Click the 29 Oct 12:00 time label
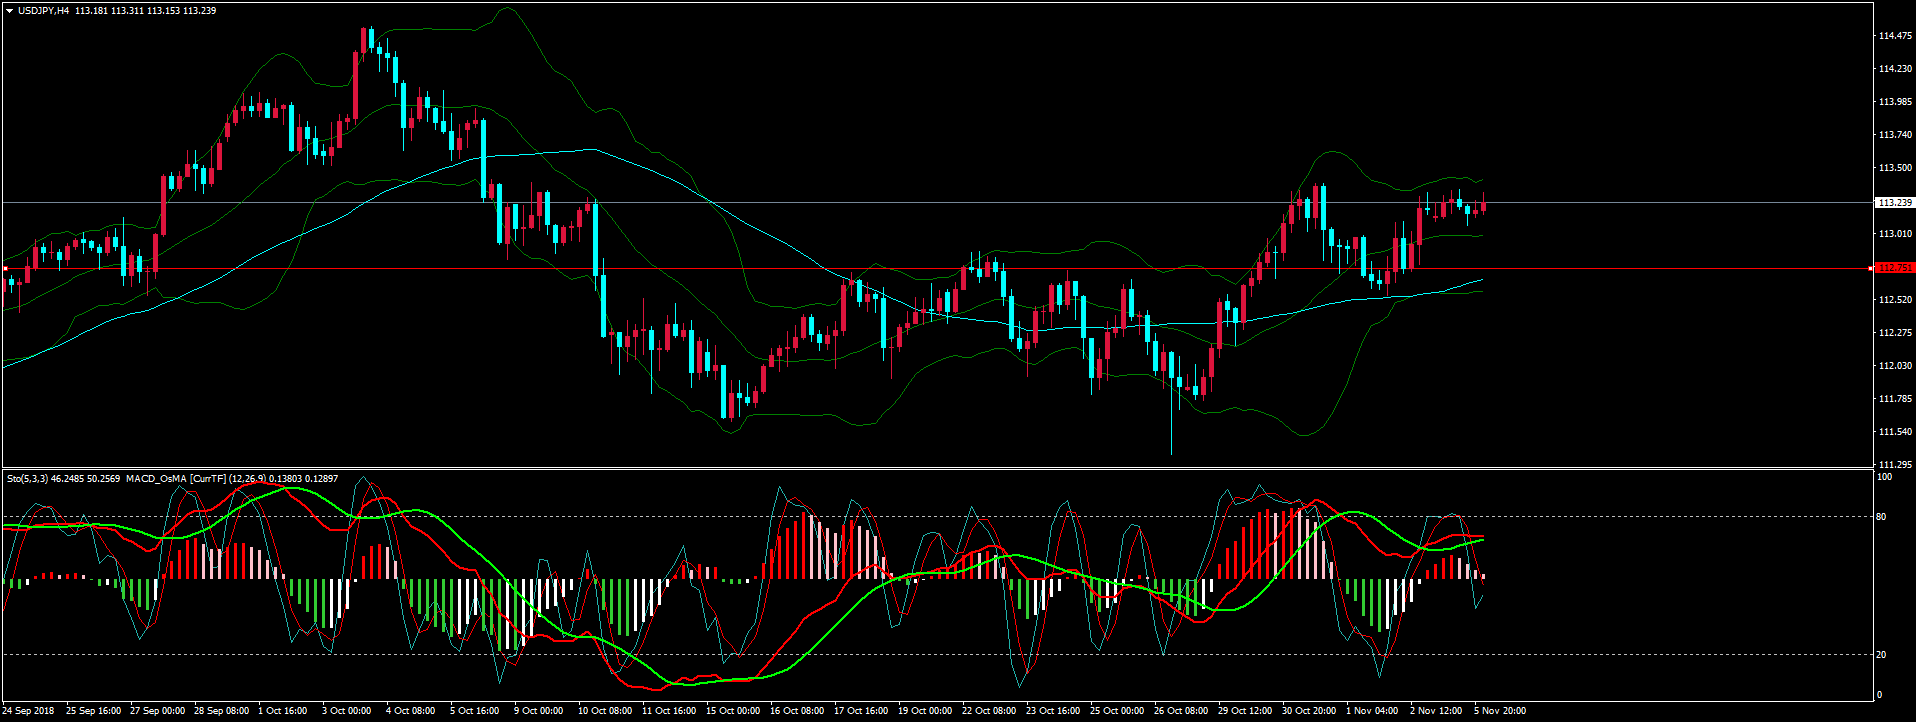Screen dimensions: 1916x722 (x=1245, y=711)
